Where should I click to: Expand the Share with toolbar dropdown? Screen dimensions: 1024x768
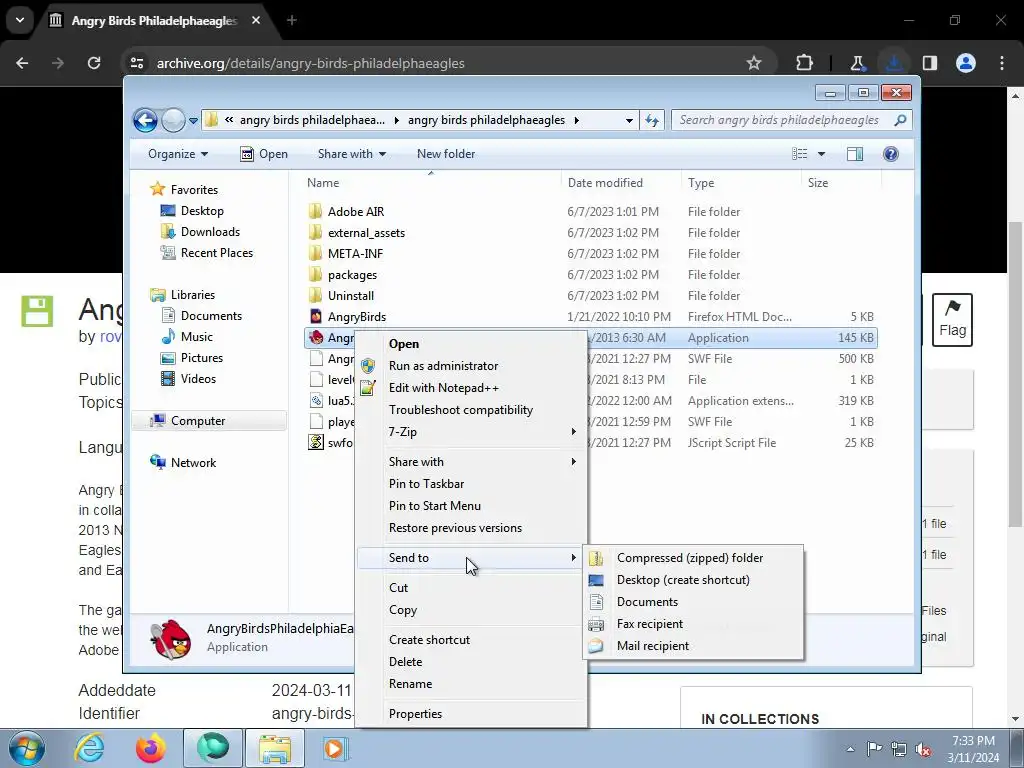click(351, 154)
